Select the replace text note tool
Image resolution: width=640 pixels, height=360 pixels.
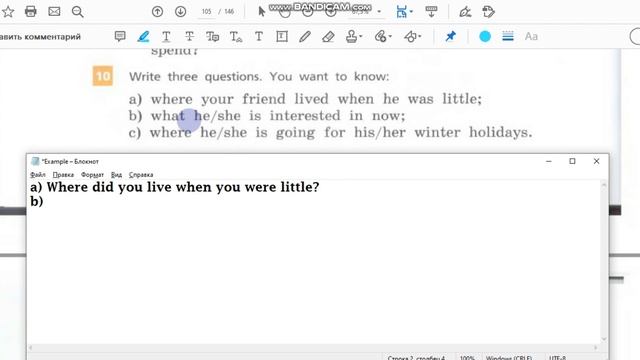pos(212,37)
